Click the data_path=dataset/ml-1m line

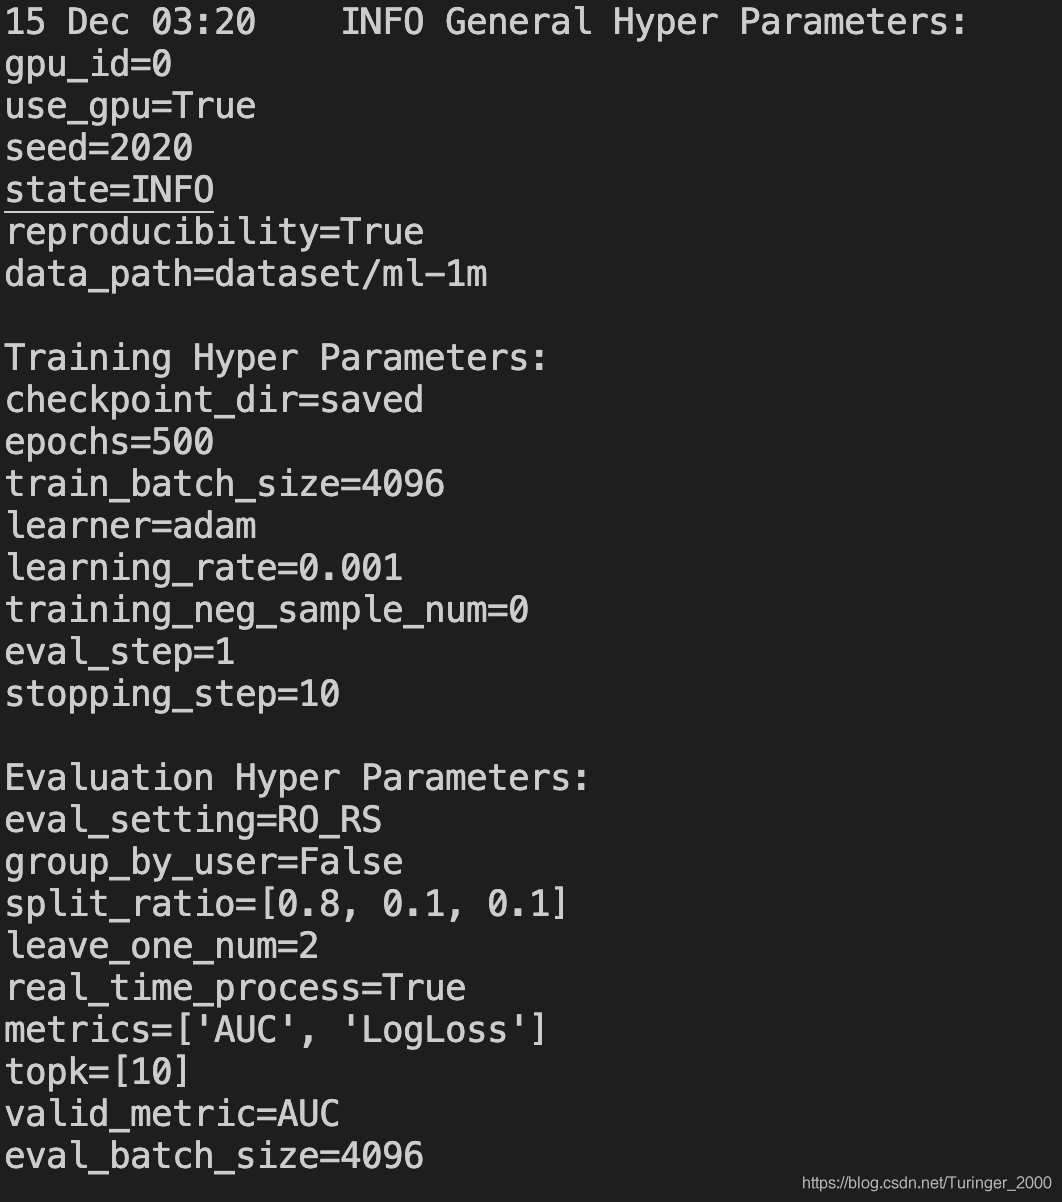pos(246,274)
